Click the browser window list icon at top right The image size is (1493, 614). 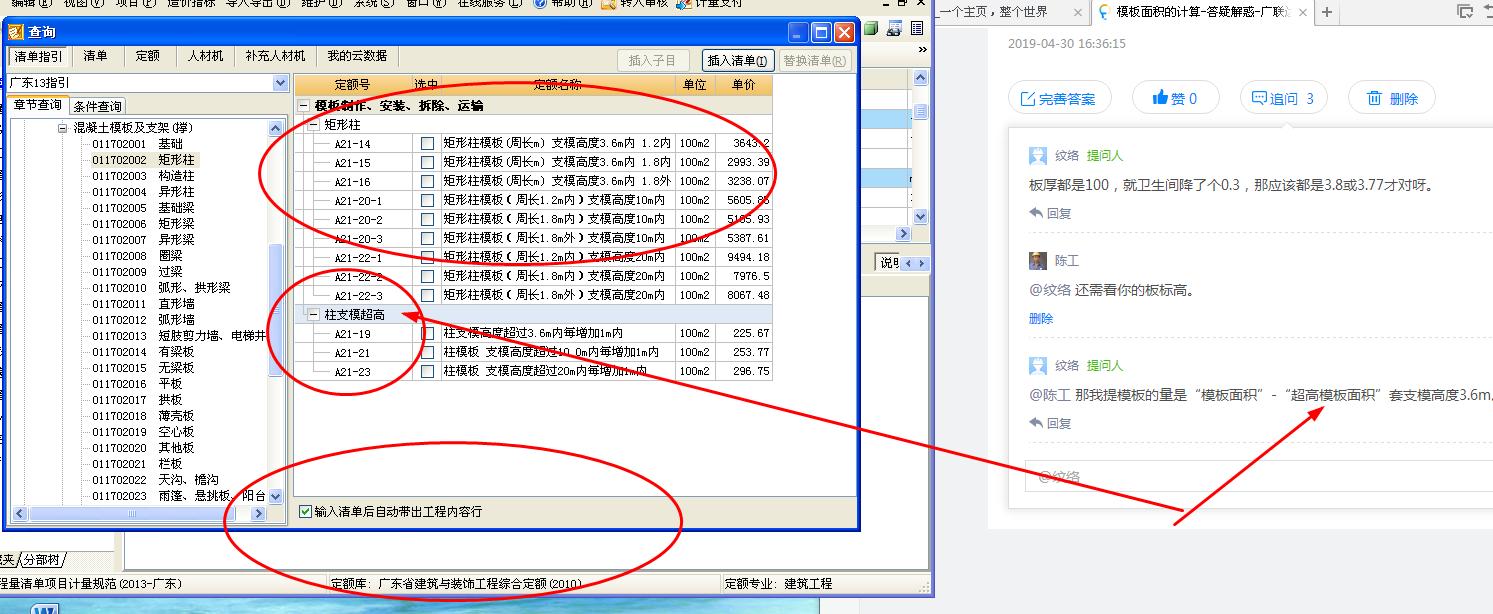[1463, 11]
